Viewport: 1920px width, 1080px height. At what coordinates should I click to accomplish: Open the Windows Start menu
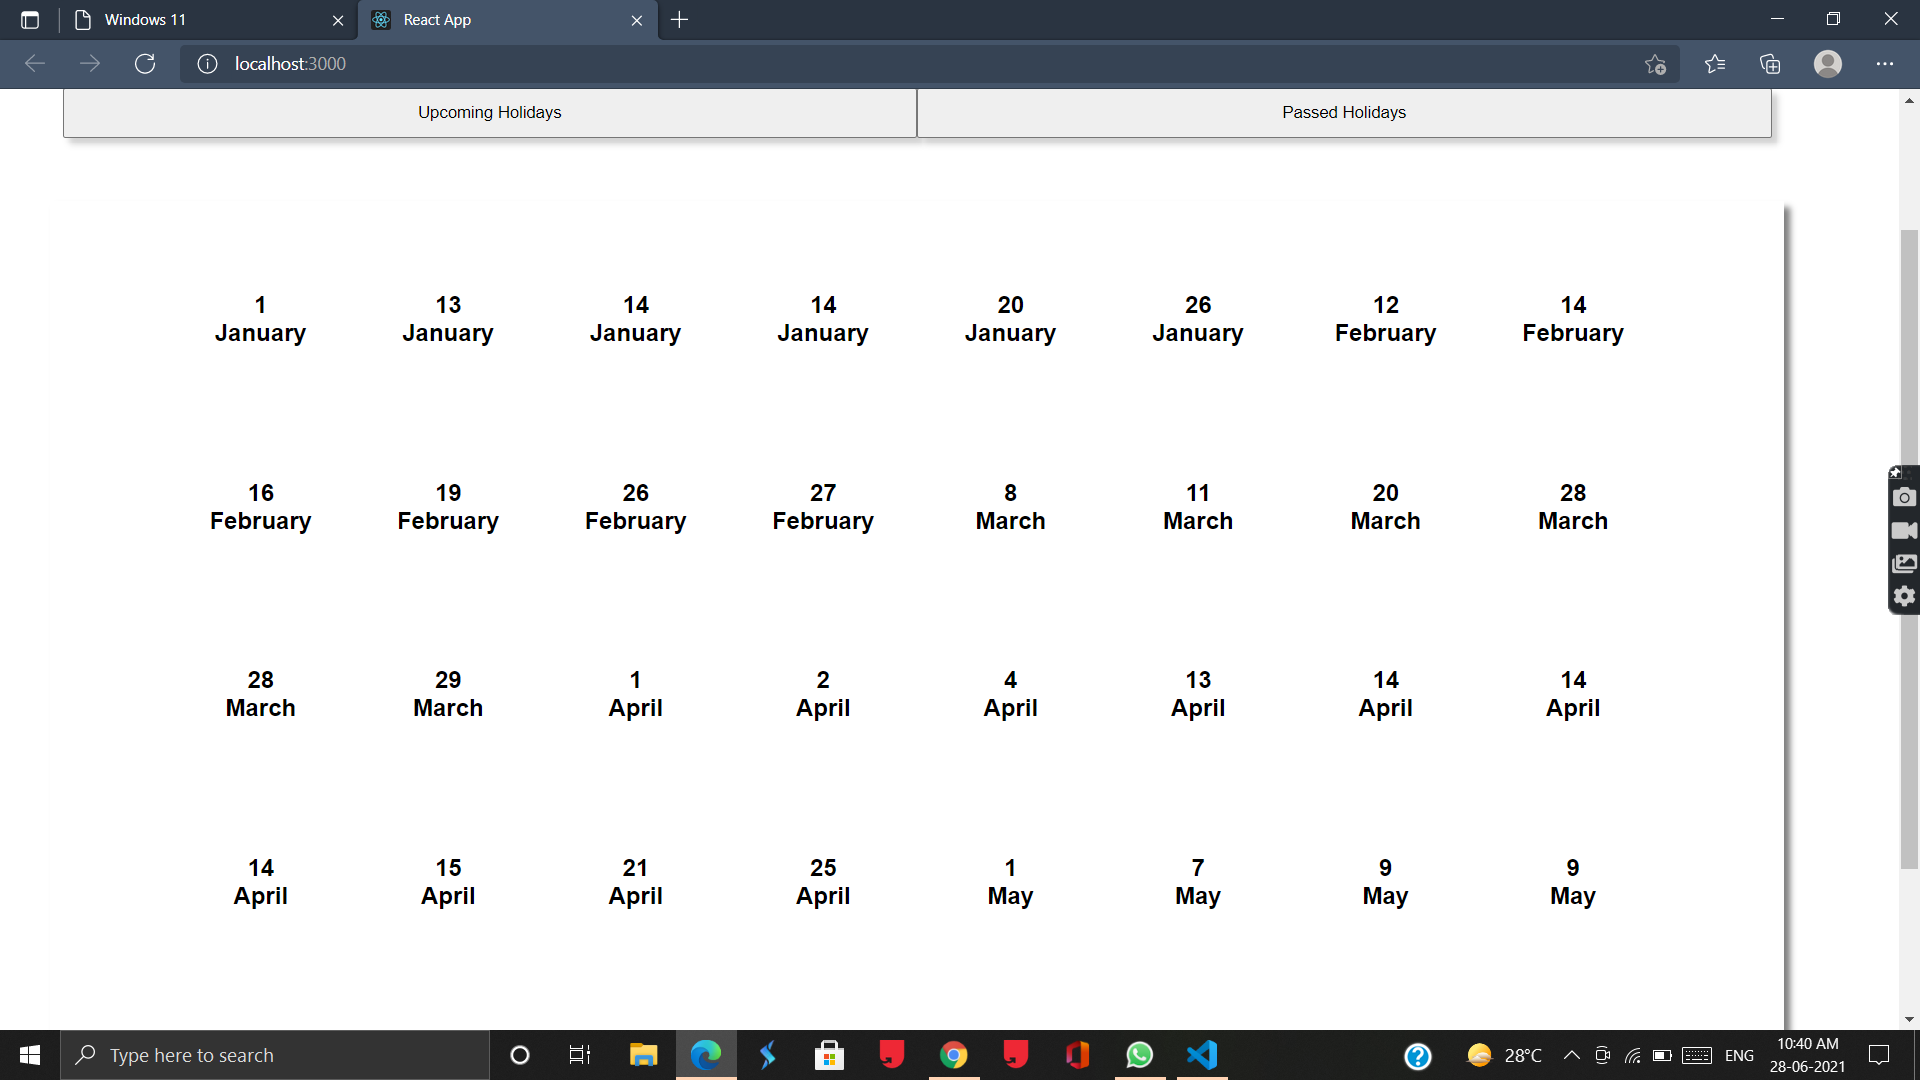[x=30, y=1055]
